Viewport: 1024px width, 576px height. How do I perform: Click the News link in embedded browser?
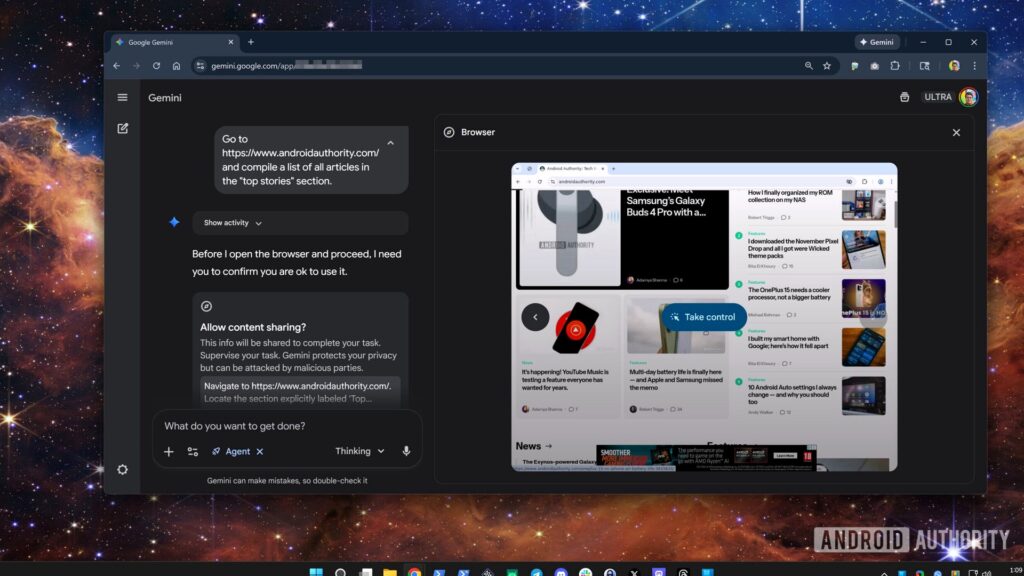click(x=534, y=446)
